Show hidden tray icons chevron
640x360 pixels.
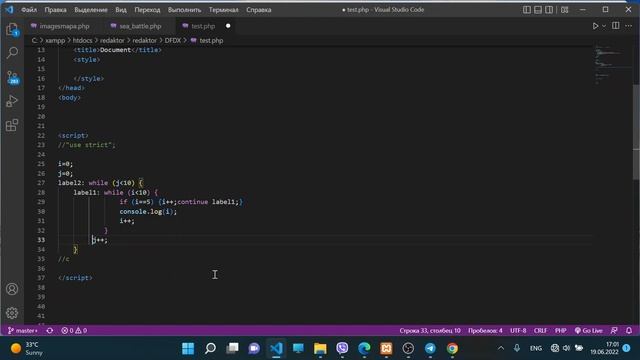501,348
